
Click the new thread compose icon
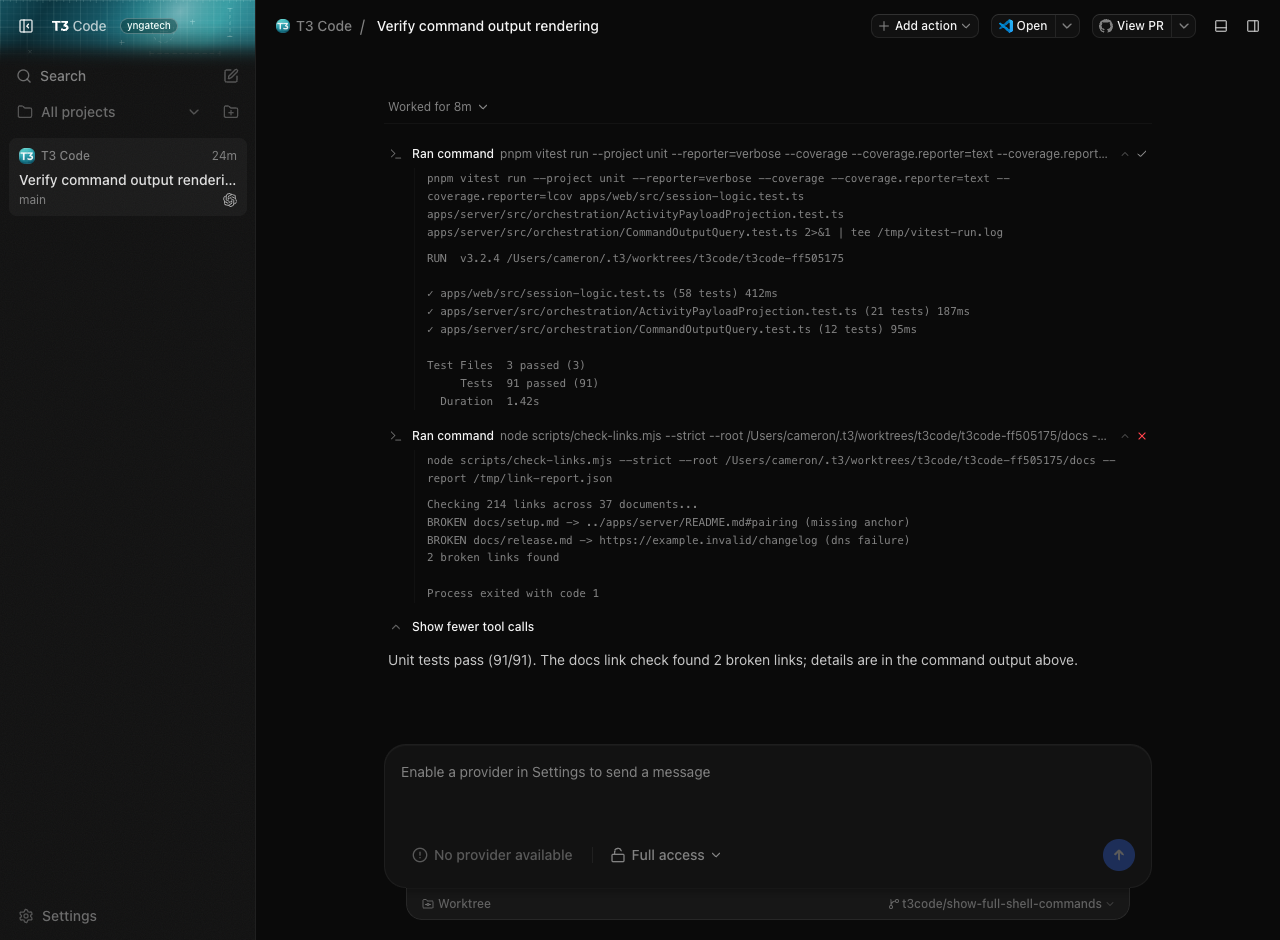(x=231, y=76)
